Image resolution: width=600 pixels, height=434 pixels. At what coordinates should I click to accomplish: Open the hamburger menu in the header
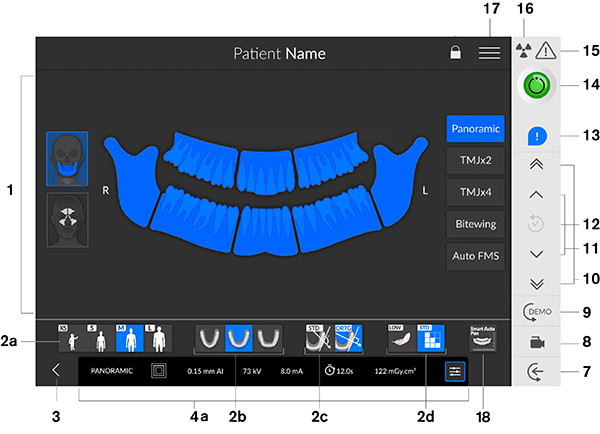click(489, 53)
